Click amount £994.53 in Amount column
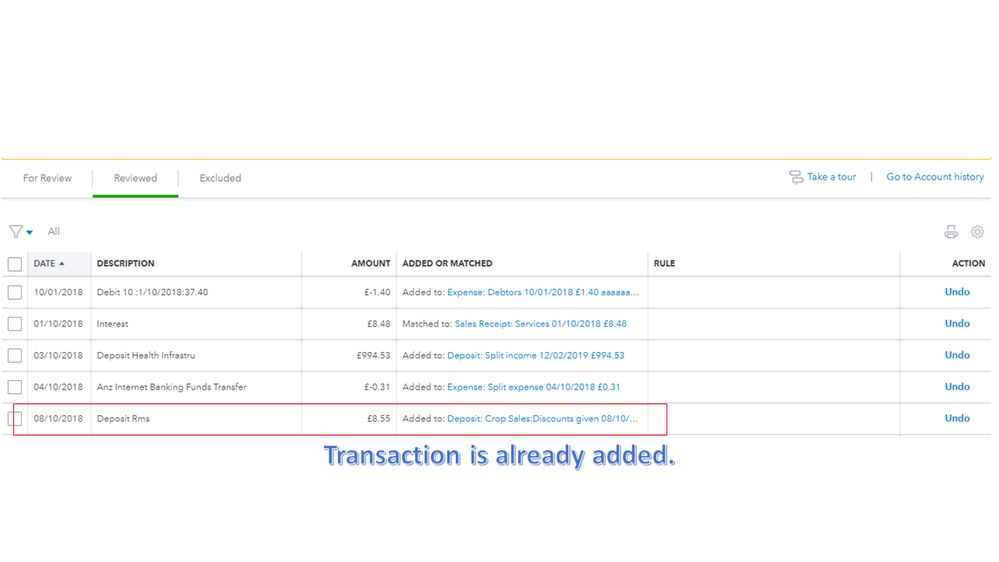999x562 pixels. coord(373,355)
